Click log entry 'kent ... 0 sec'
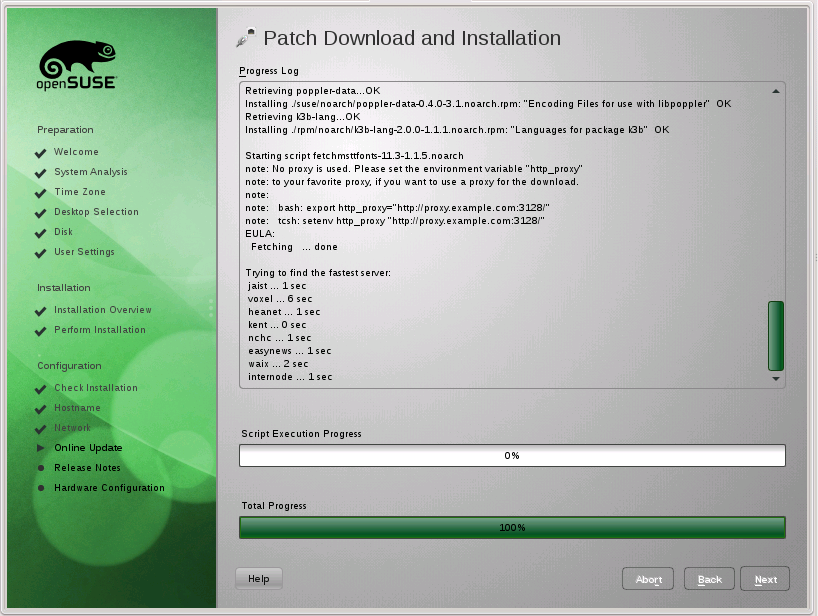Image resolution: width=818 pixels, height=616 pixels. coord(277,325)
